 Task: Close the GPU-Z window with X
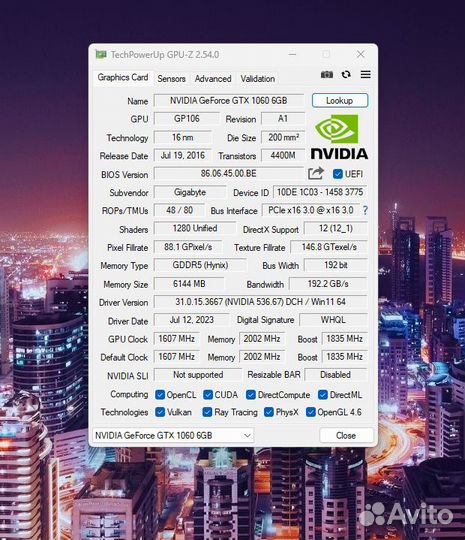361,54
